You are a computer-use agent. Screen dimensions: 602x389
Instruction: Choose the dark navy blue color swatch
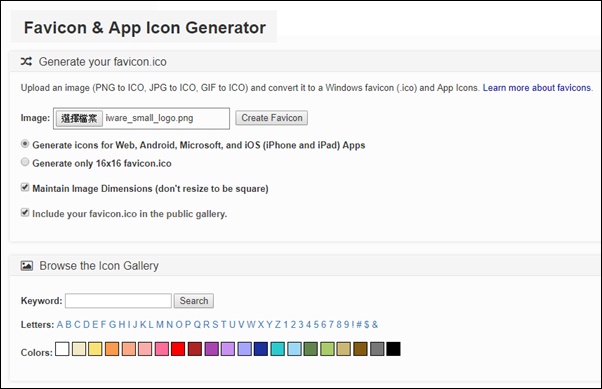[x=261, y=349]
